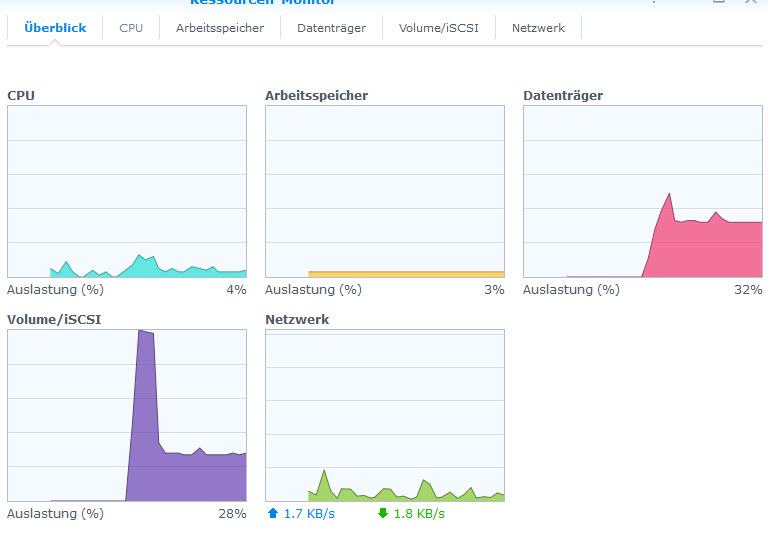Click the Netzwerk panel heading
The height and width of the screenshot is (537, 768).
click(297, 319)
